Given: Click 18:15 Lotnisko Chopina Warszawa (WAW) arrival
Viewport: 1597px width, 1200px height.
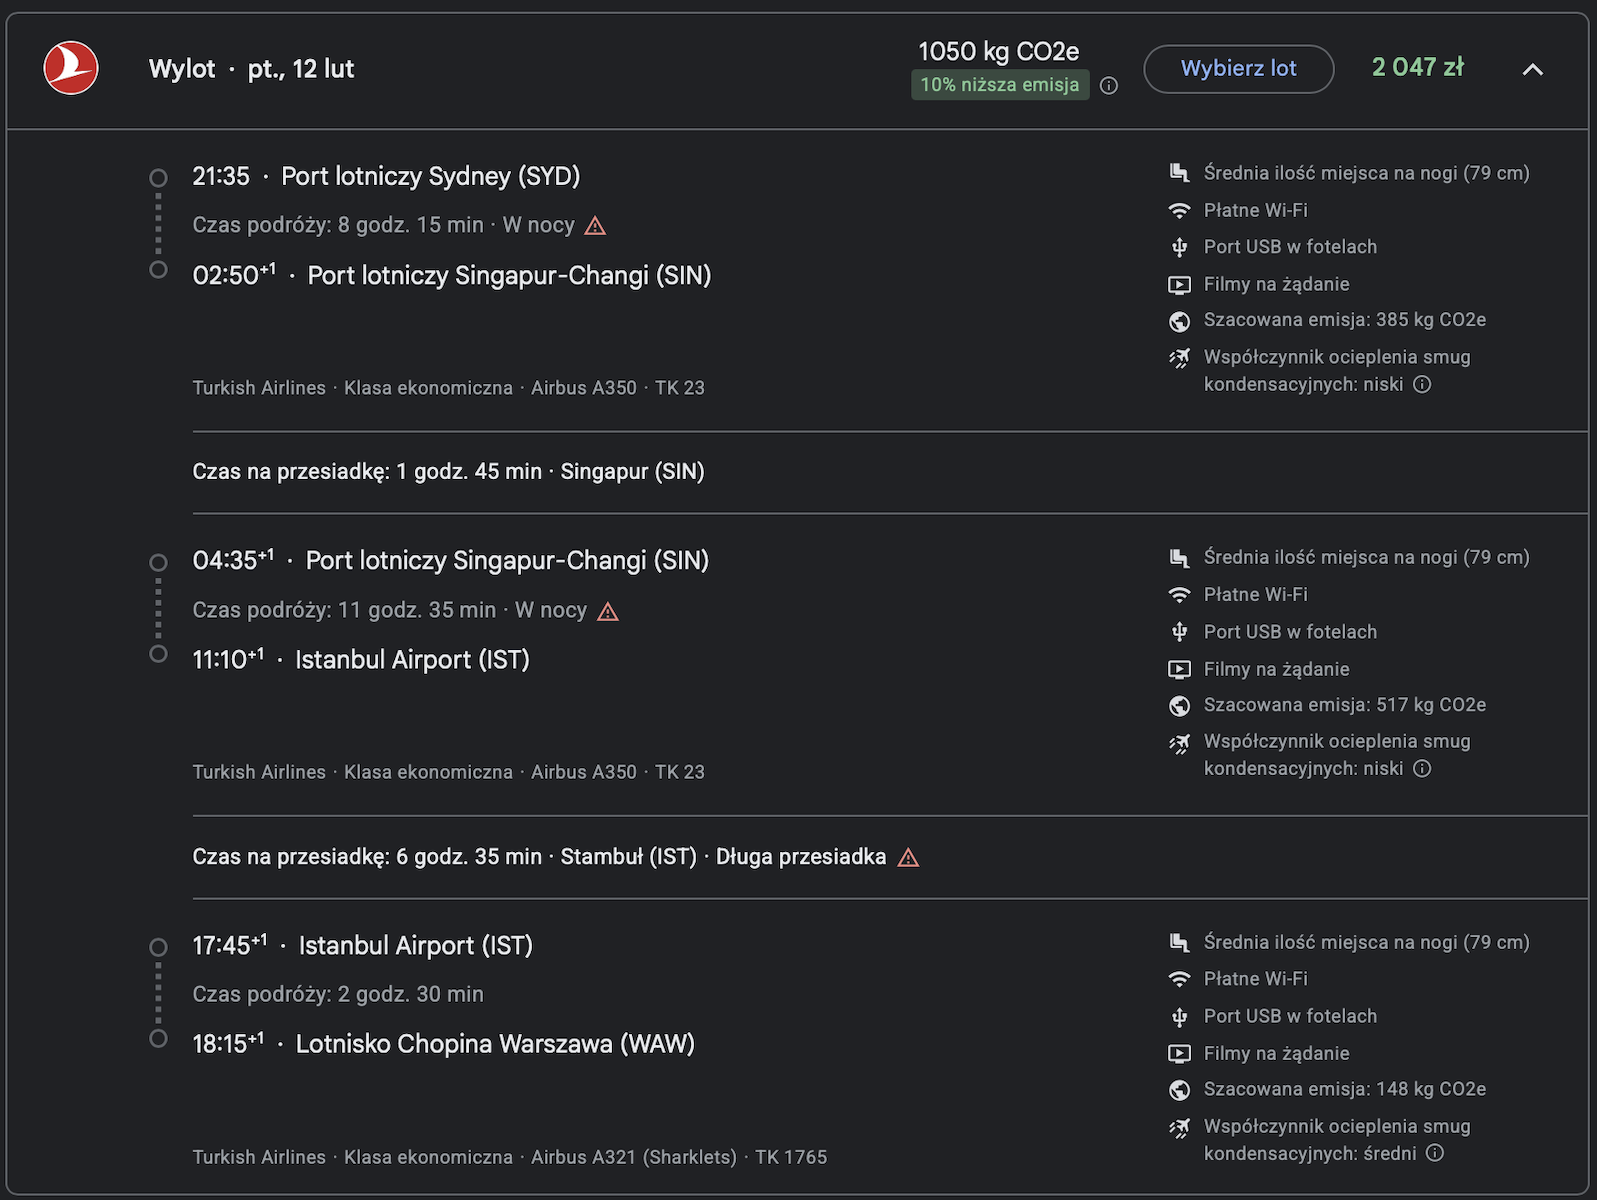Looking at the screenshot, I should click(444, 1044).
